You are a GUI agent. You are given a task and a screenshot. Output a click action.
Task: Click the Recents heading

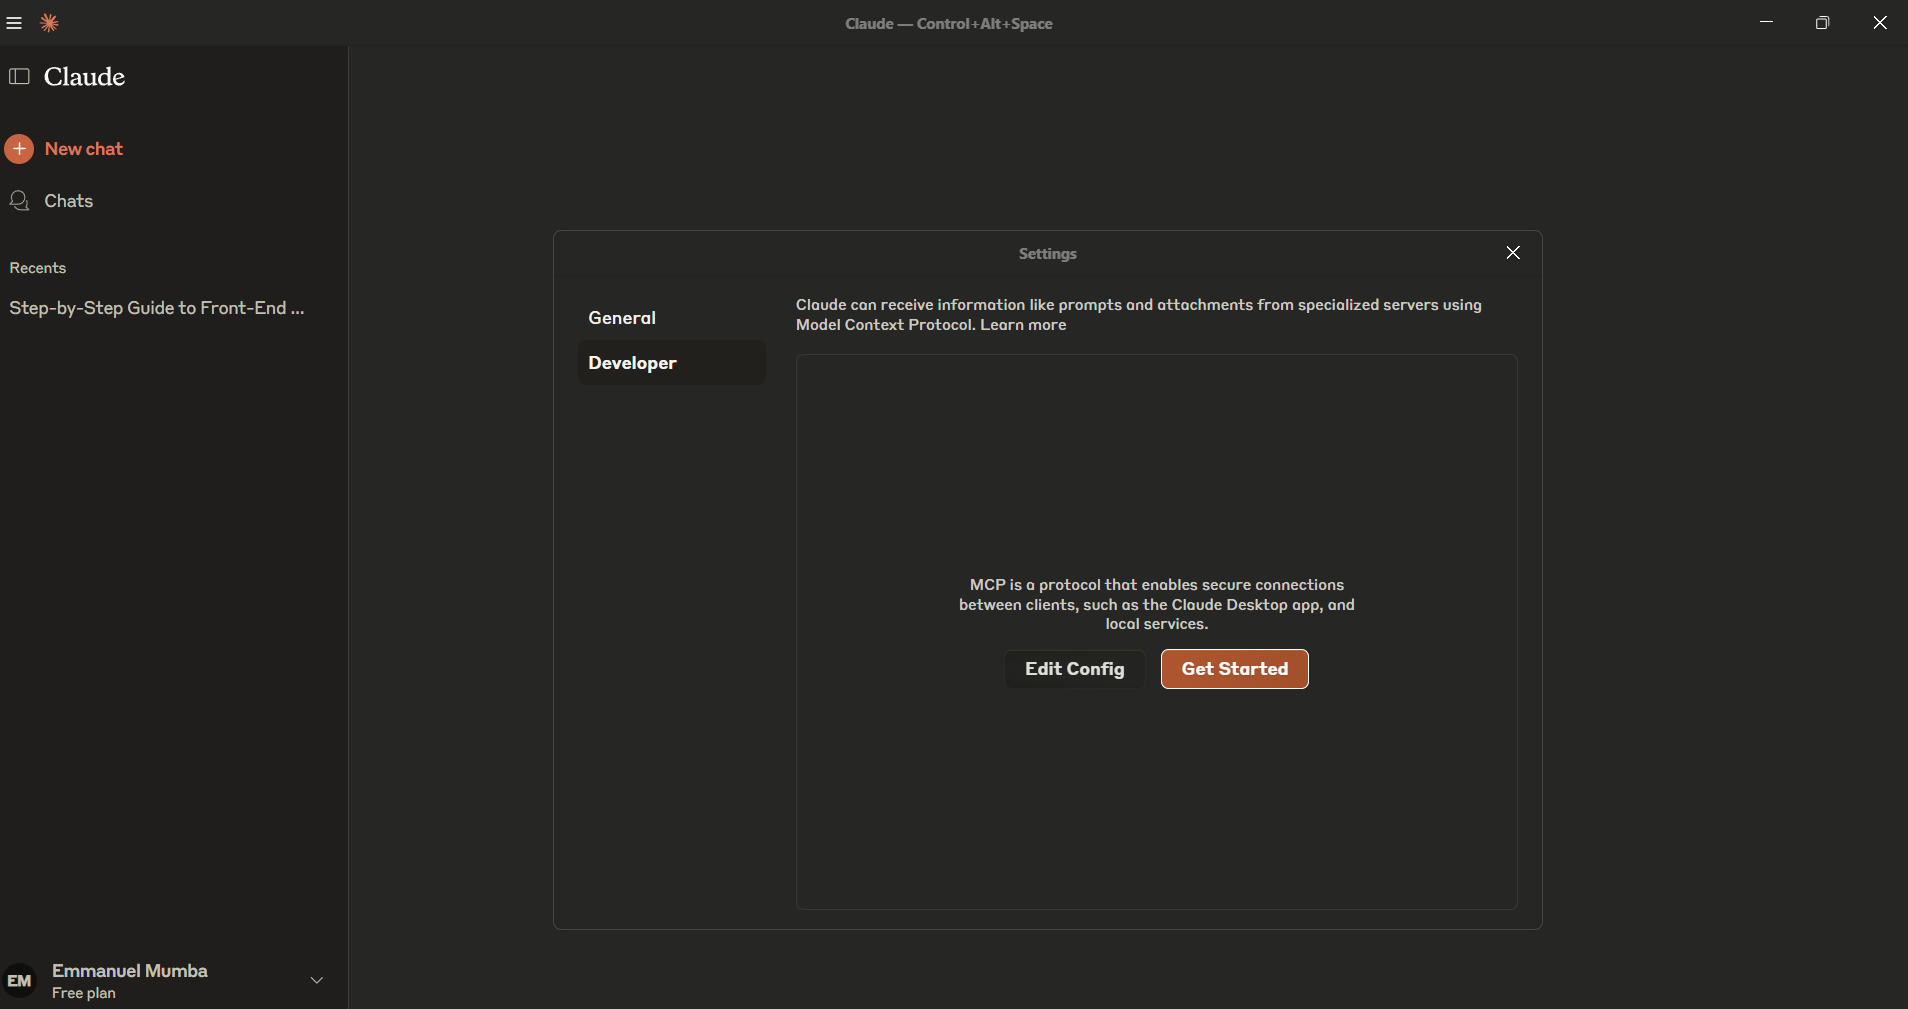38,268
